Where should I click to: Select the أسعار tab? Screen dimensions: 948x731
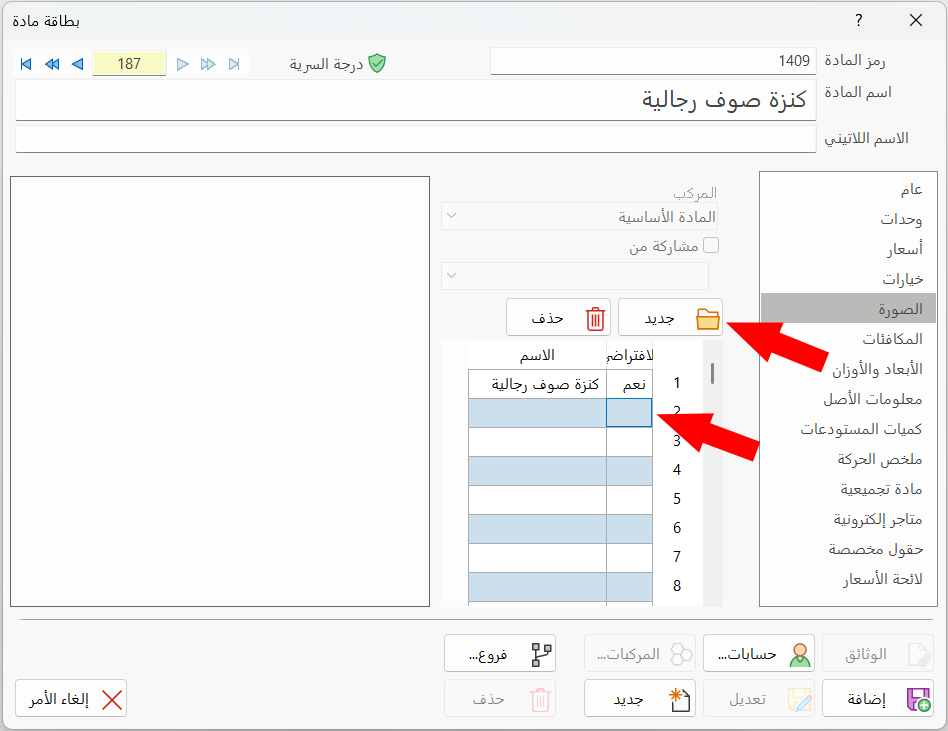coord(848,249)
